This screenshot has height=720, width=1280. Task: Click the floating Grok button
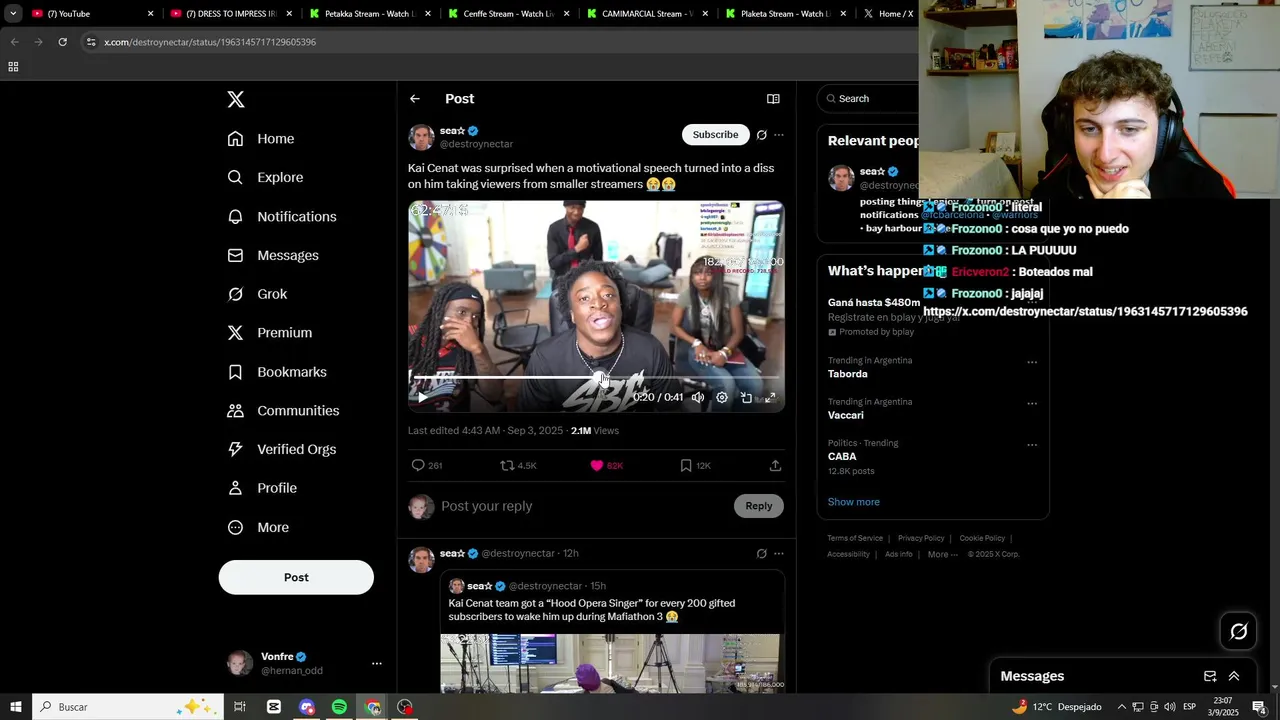[x=1238, y=631]
